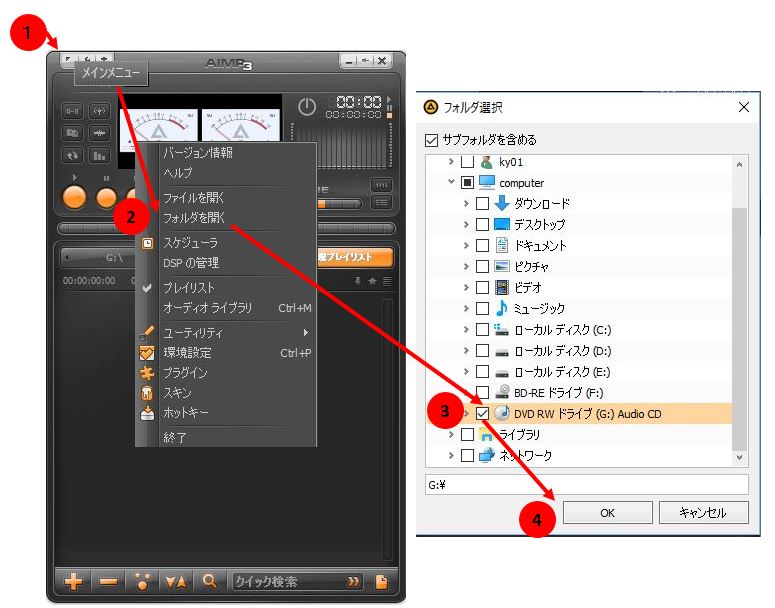Open the internet radio capture icon
This screenshot has width=775, height=608.
(99, 111)
